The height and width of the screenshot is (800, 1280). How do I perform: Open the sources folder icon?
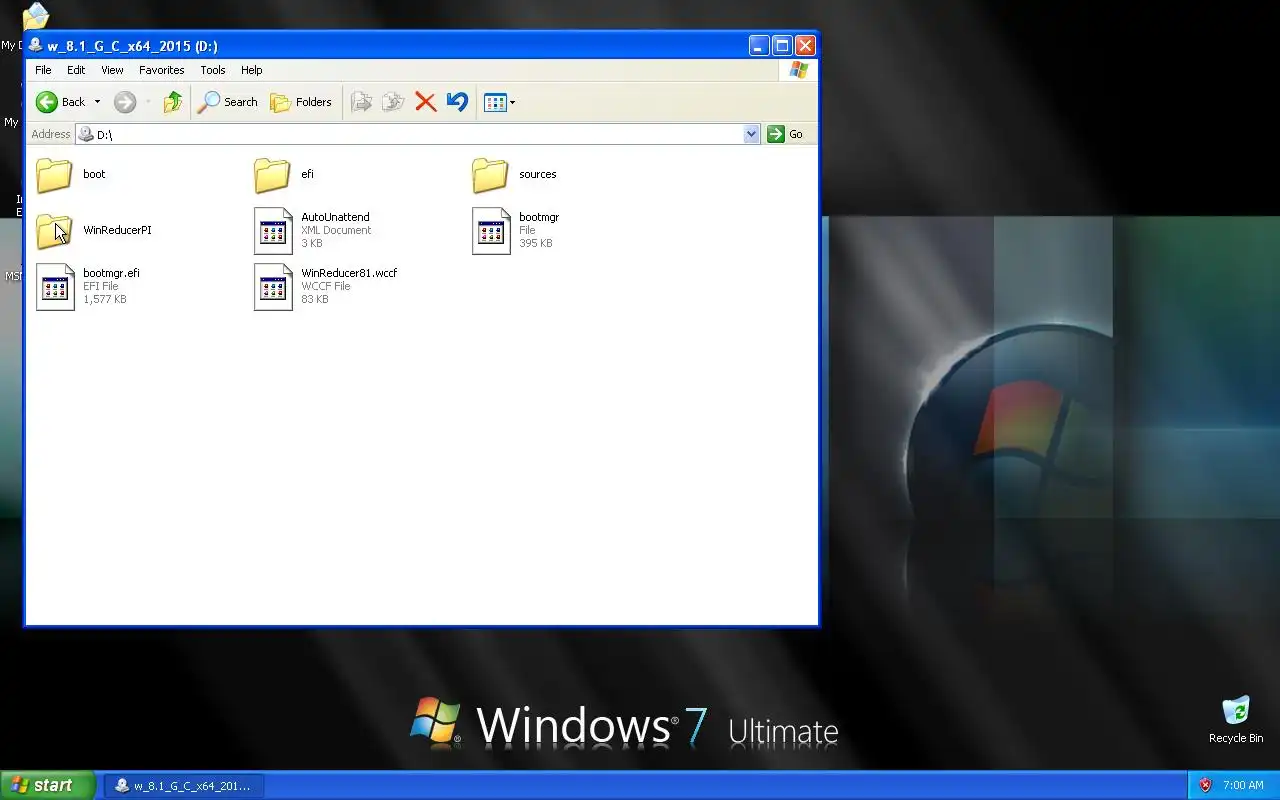(490, 174)
